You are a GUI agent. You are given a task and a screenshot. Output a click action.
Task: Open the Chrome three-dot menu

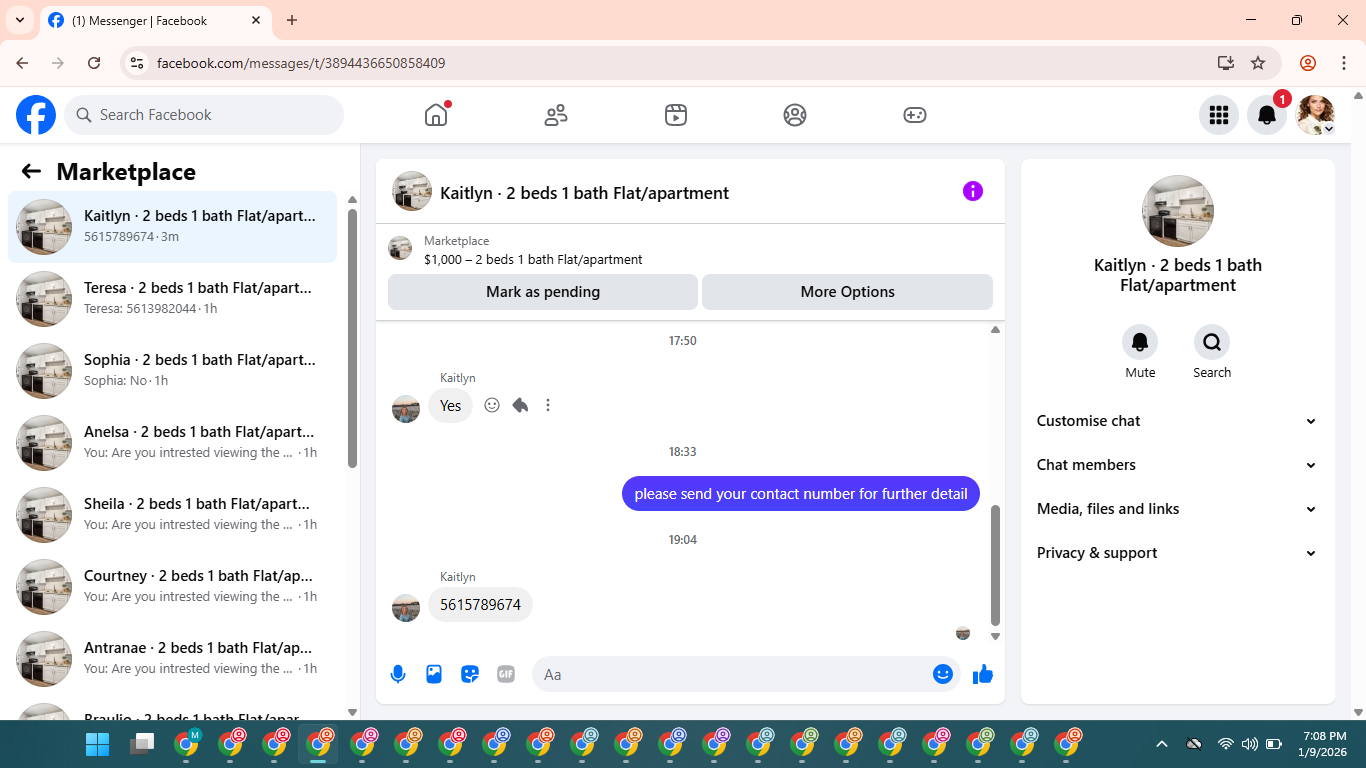pyautogui.click(x=1344, y=63)
